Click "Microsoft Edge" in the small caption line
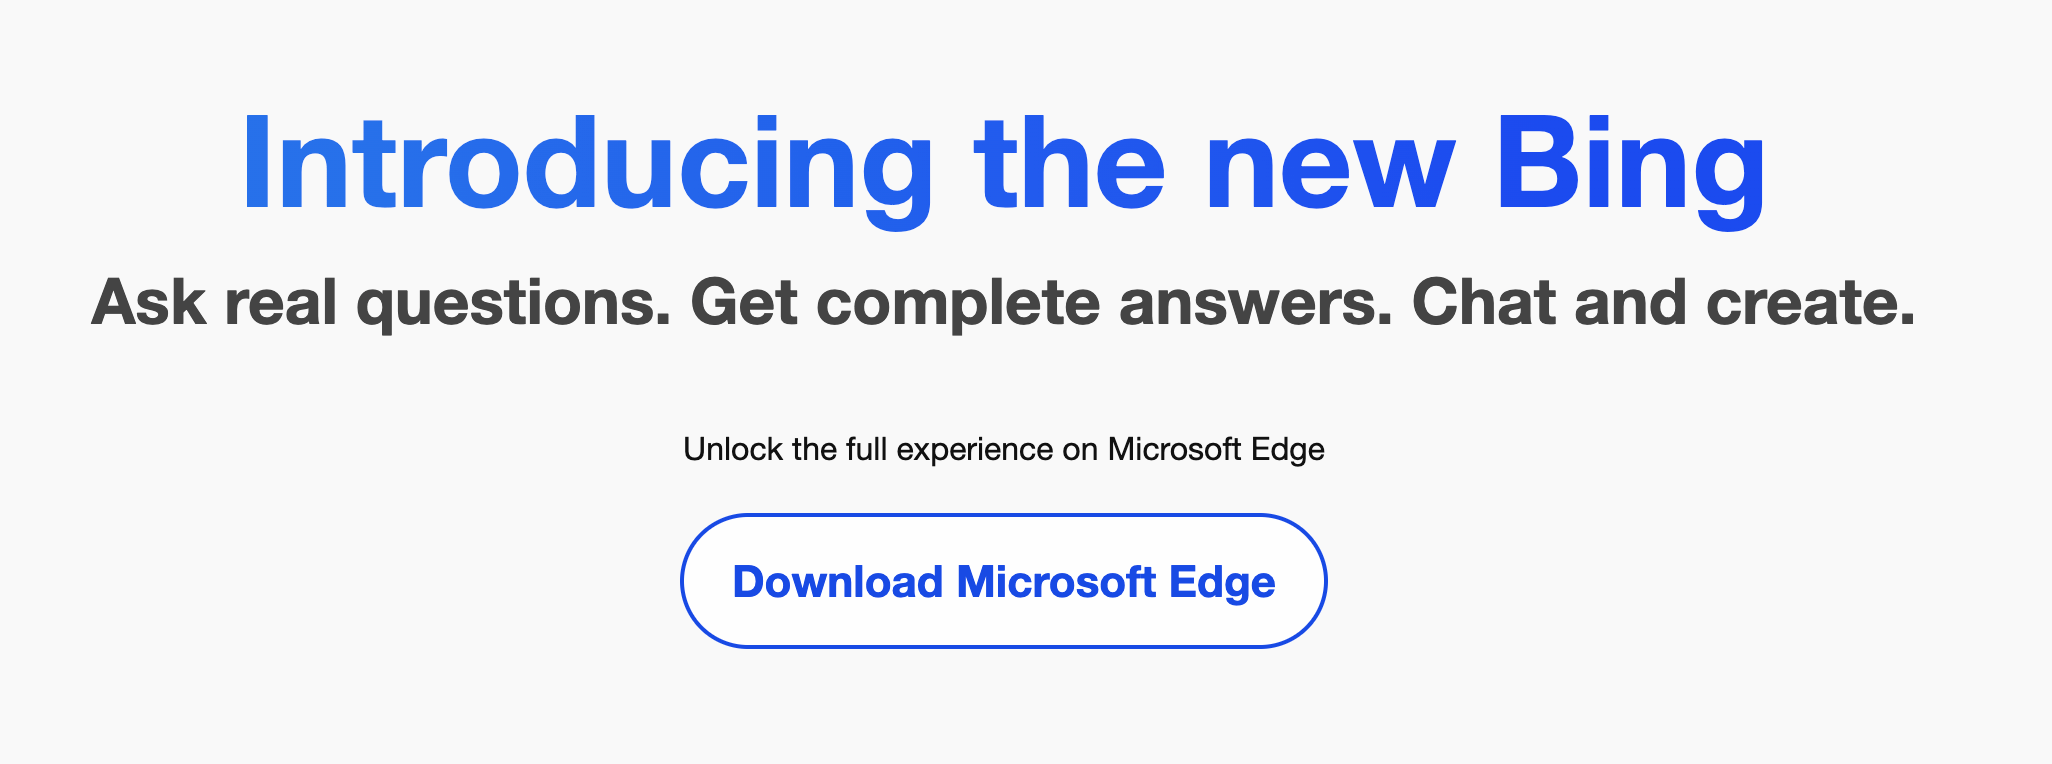The image size is (2052, 764). [1215, 450]
